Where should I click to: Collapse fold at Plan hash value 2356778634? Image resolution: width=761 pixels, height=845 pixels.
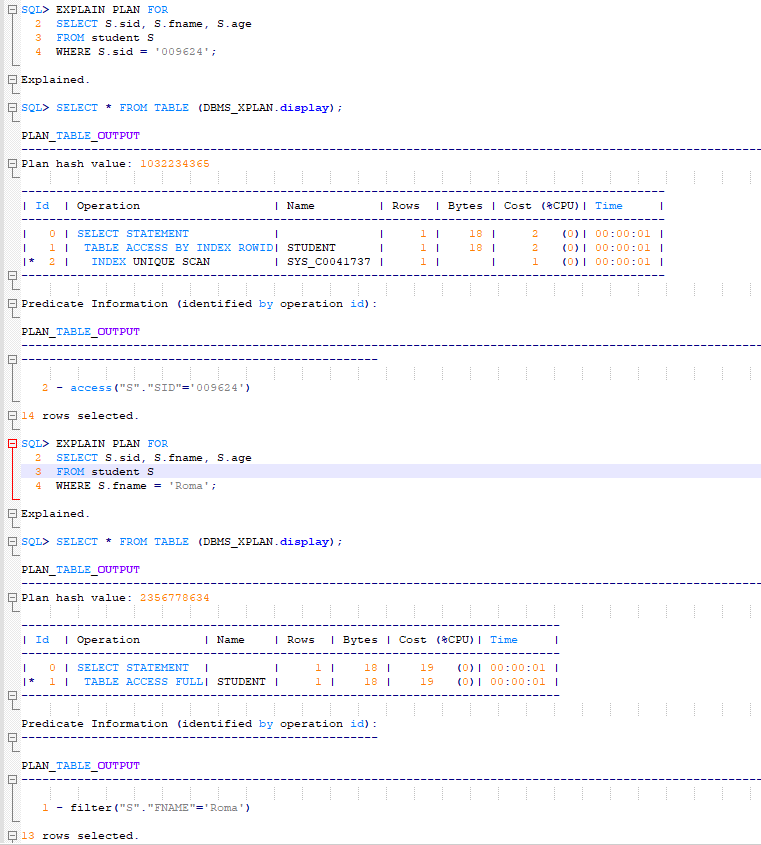12,598
